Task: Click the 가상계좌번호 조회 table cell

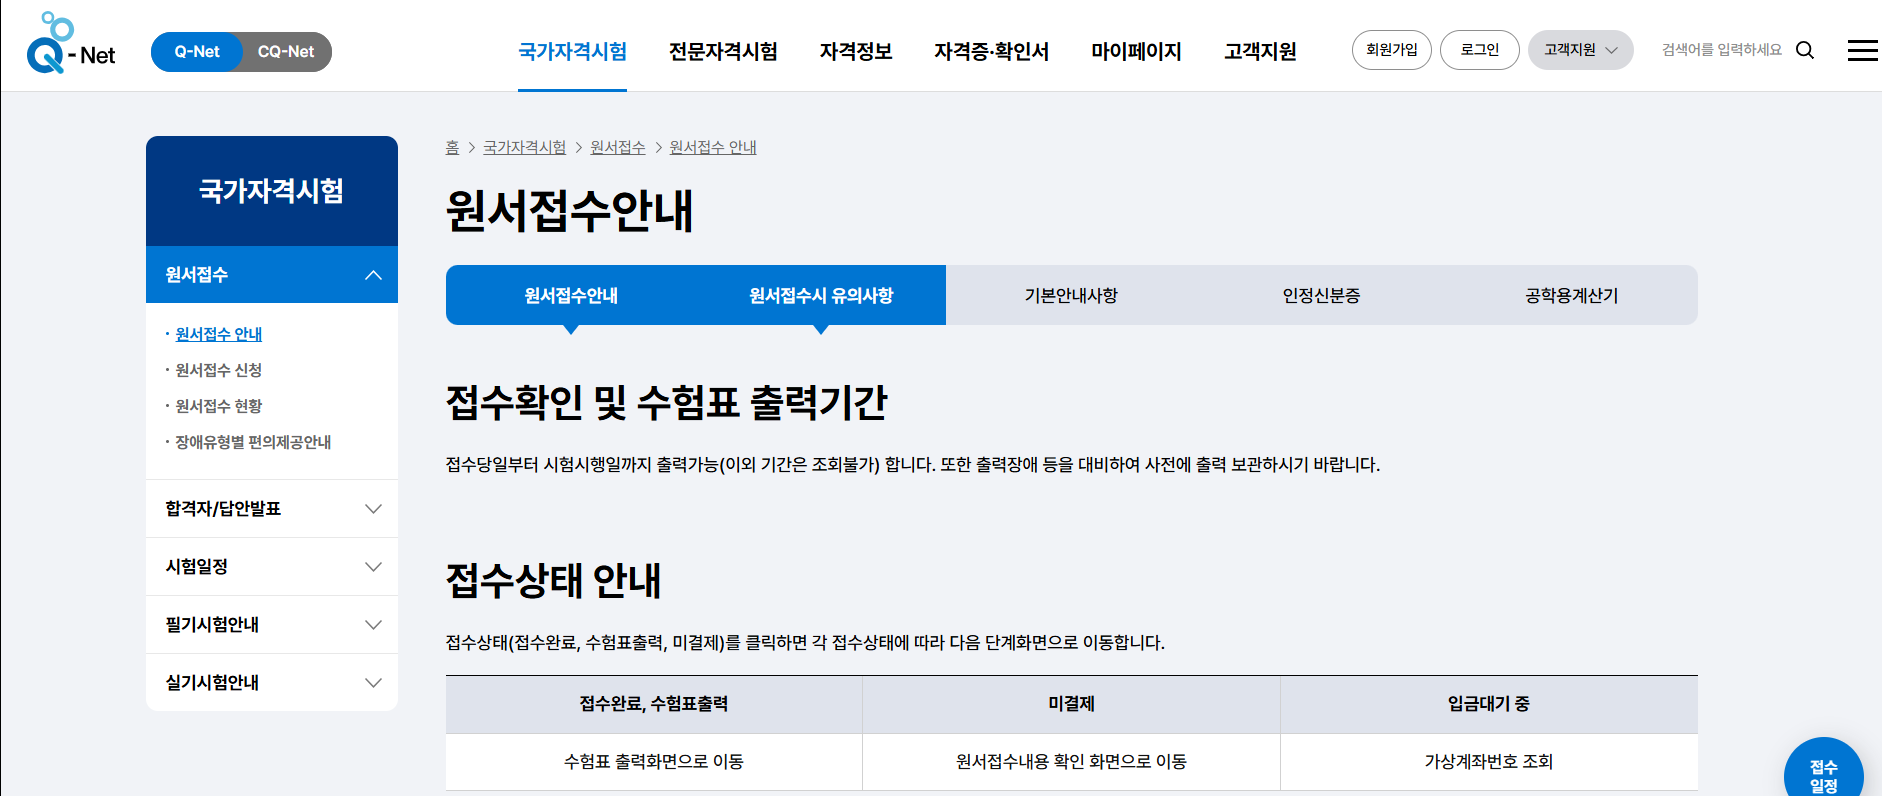Action: pos(1489,762)
